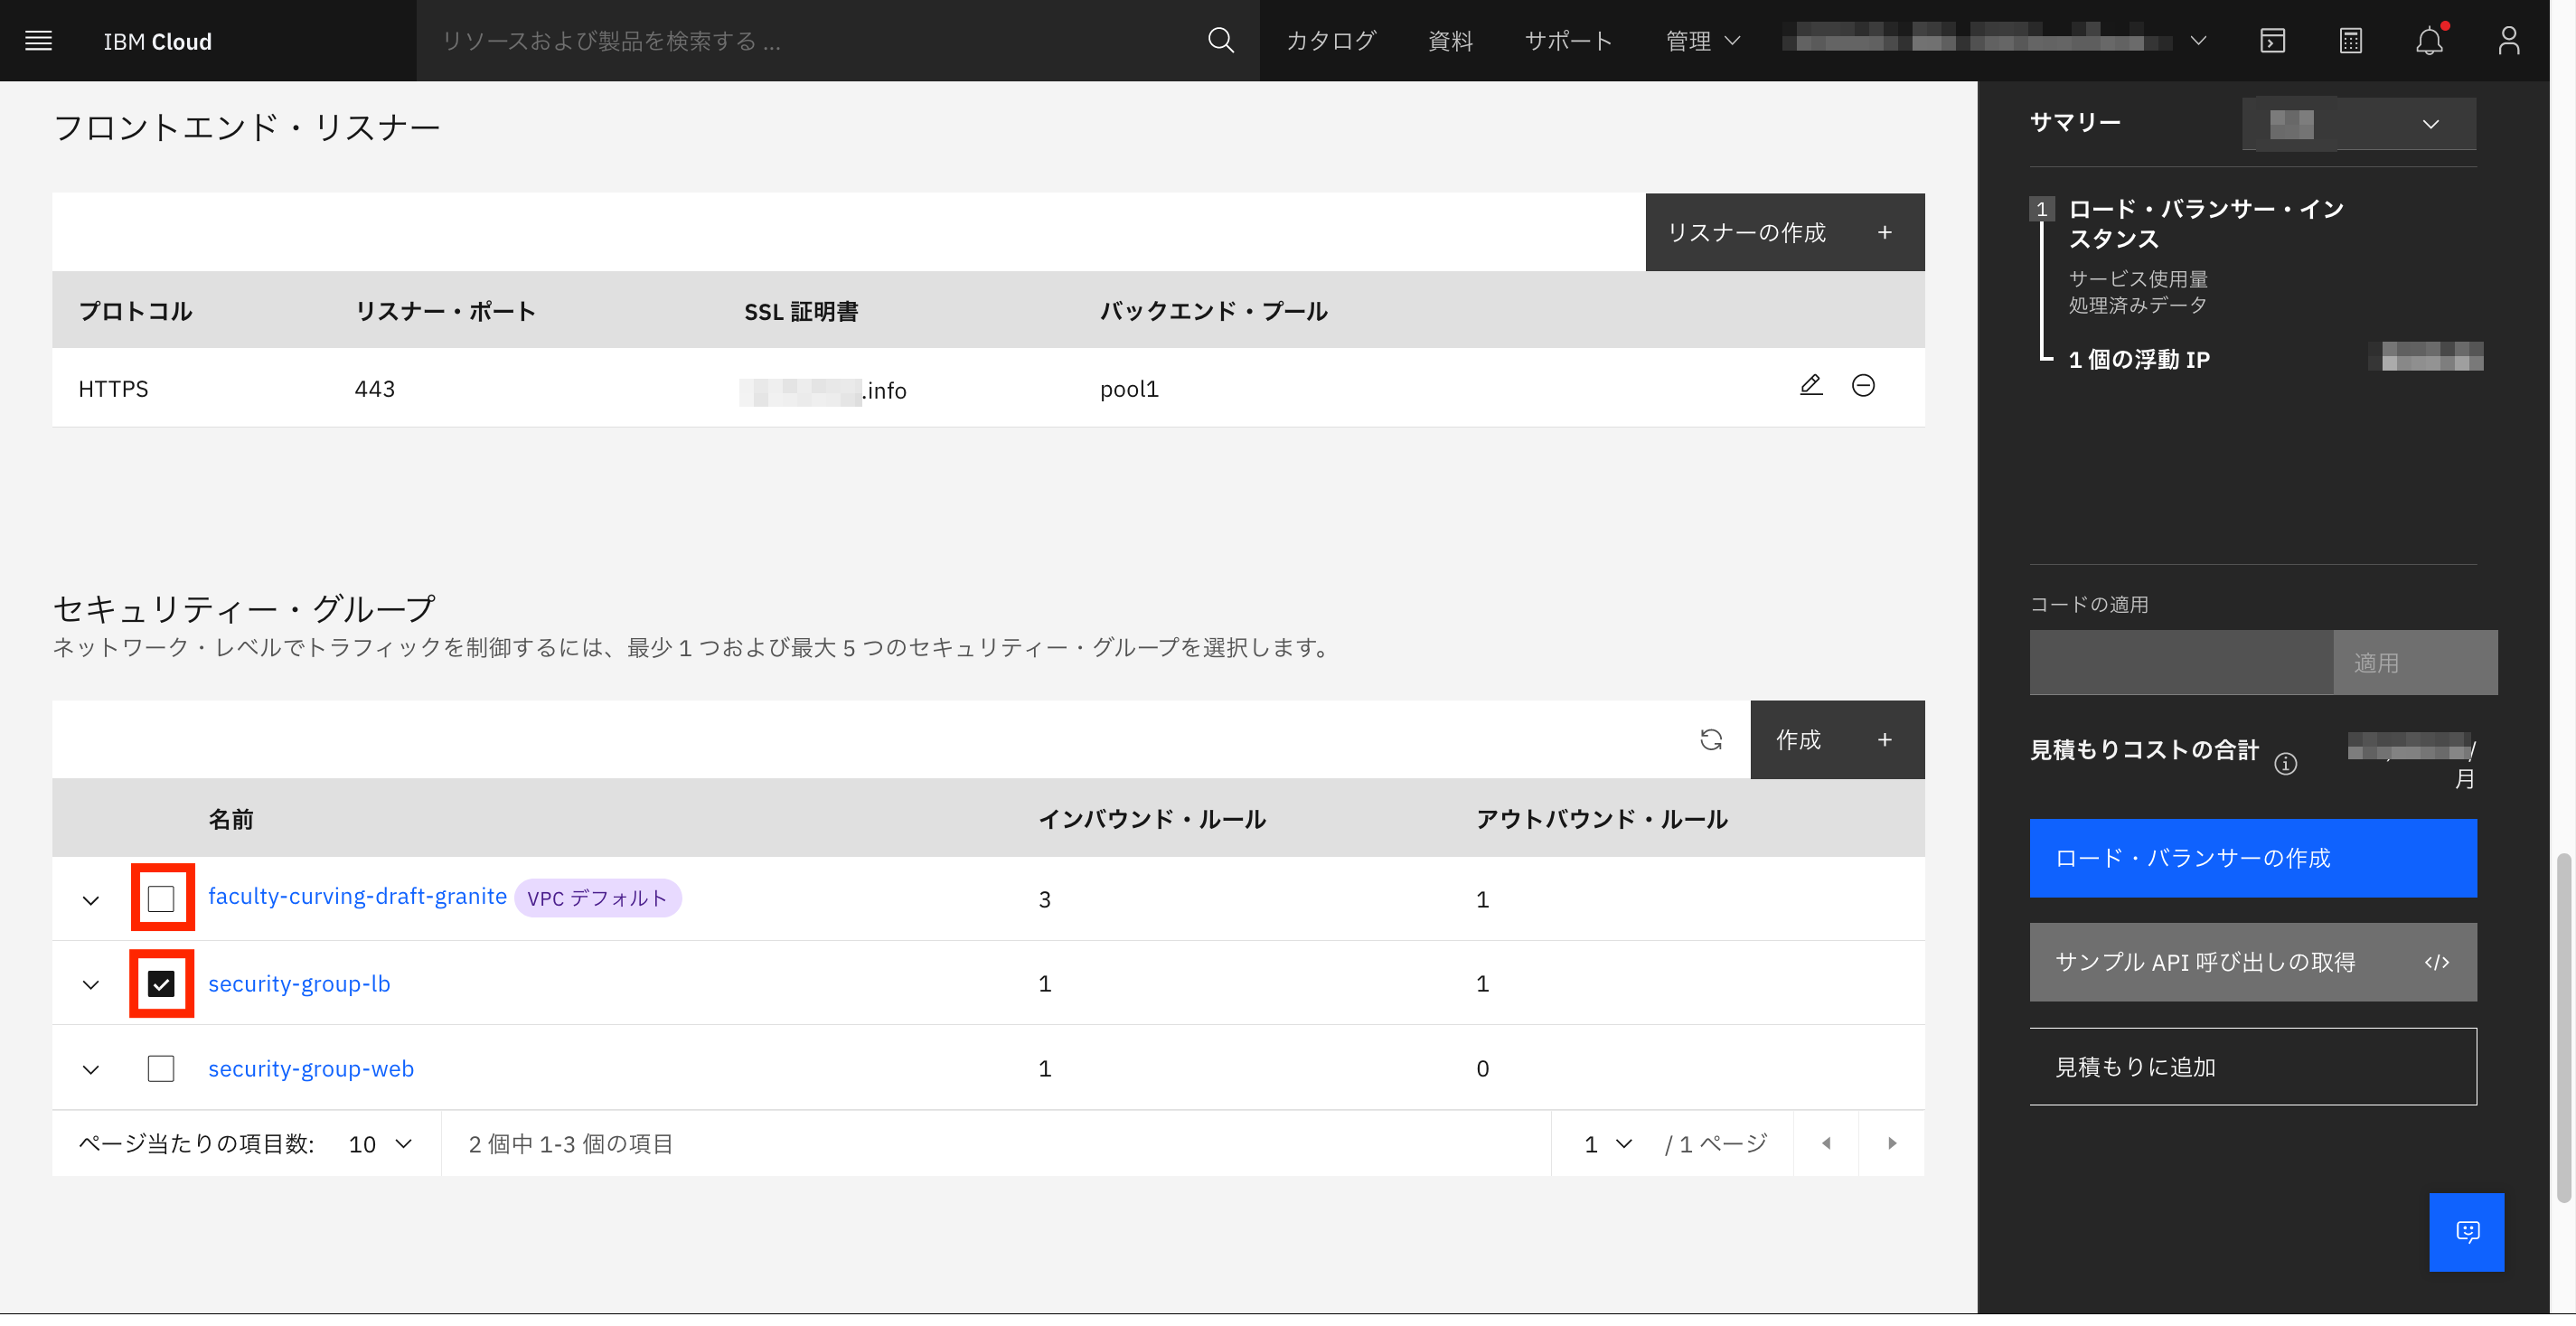The image size is (2576, 1326).
Task: Open the サポート menu item
Action: tap(1568, 41)
